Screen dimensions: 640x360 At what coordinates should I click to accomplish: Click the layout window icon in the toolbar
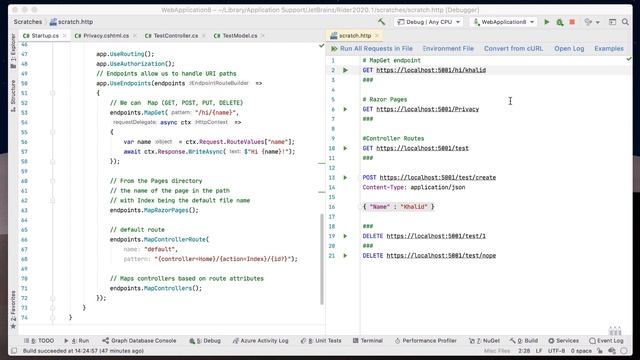pos(612,22)
